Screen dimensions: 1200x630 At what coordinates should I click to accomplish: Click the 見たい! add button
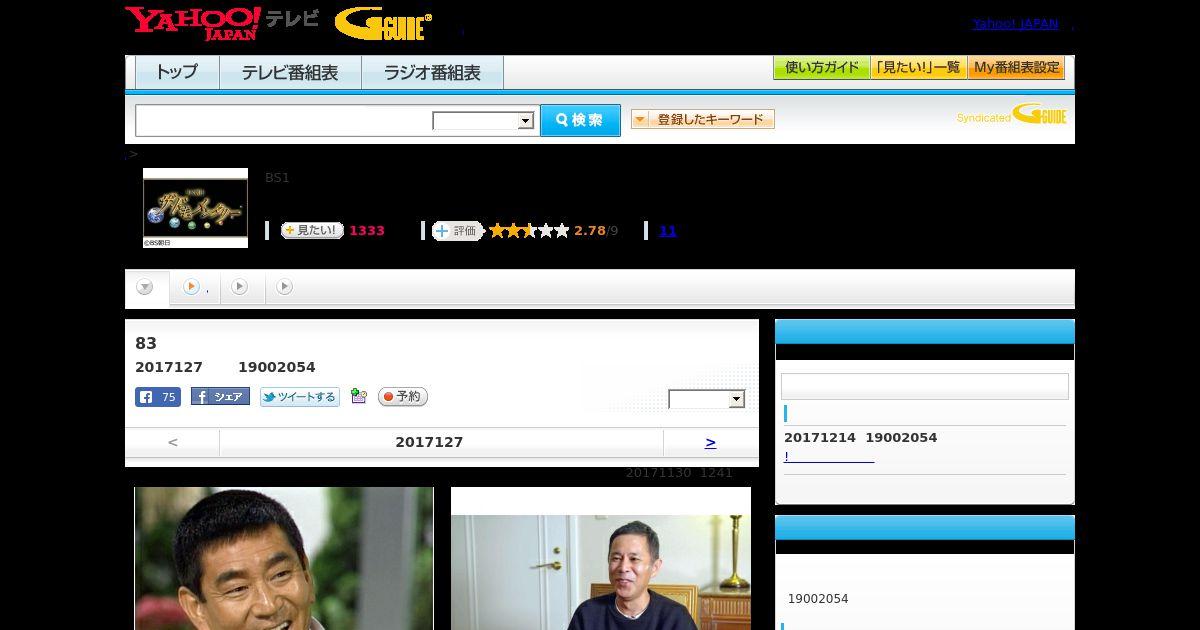(312, 230)
